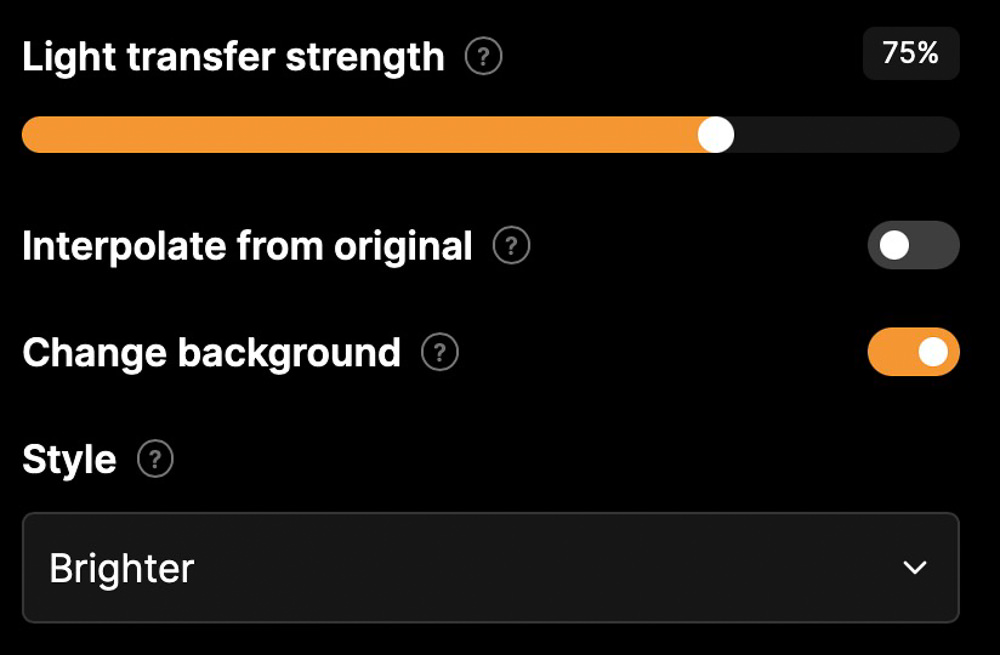Click the question mark icon next to Style

click(155, 459)
